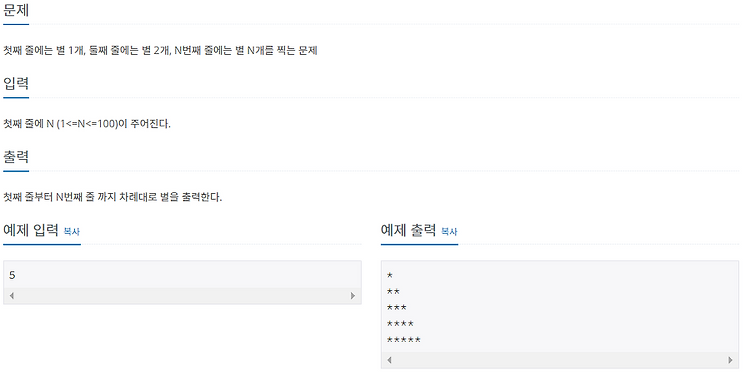Screen dimensions: 750x381
Task: Click the output description sentence under 출력
Action: (112, 197)
